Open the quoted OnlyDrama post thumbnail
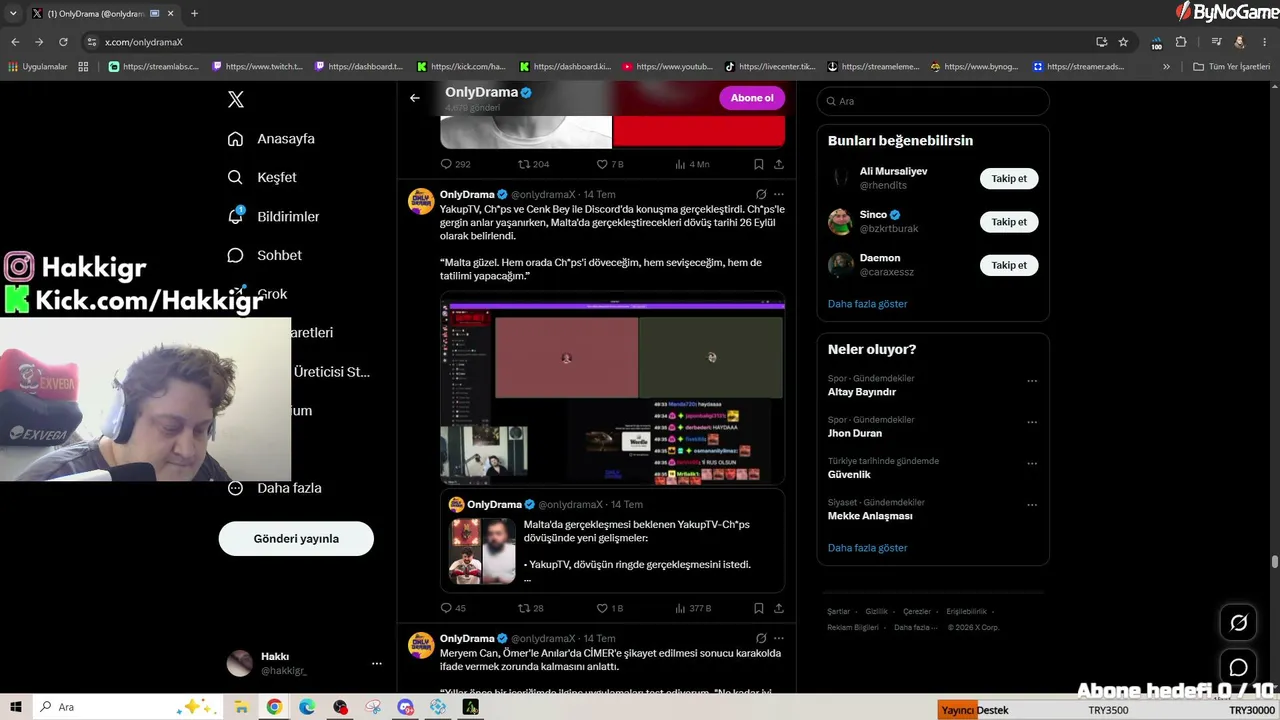Image resolution: width=1280 pixels, height=720 pixels. click(482, 550)
